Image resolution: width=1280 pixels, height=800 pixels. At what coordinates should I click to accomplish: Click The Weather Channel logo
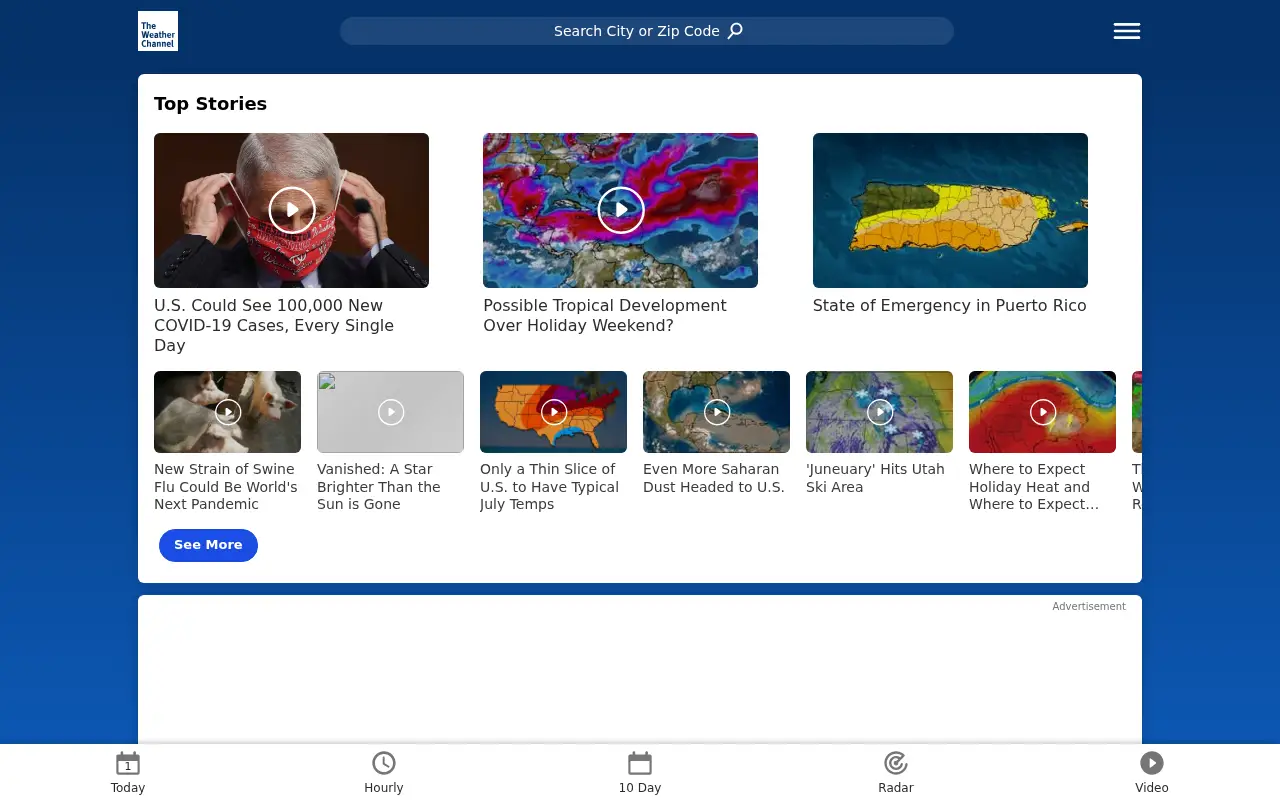click(158, 31)
